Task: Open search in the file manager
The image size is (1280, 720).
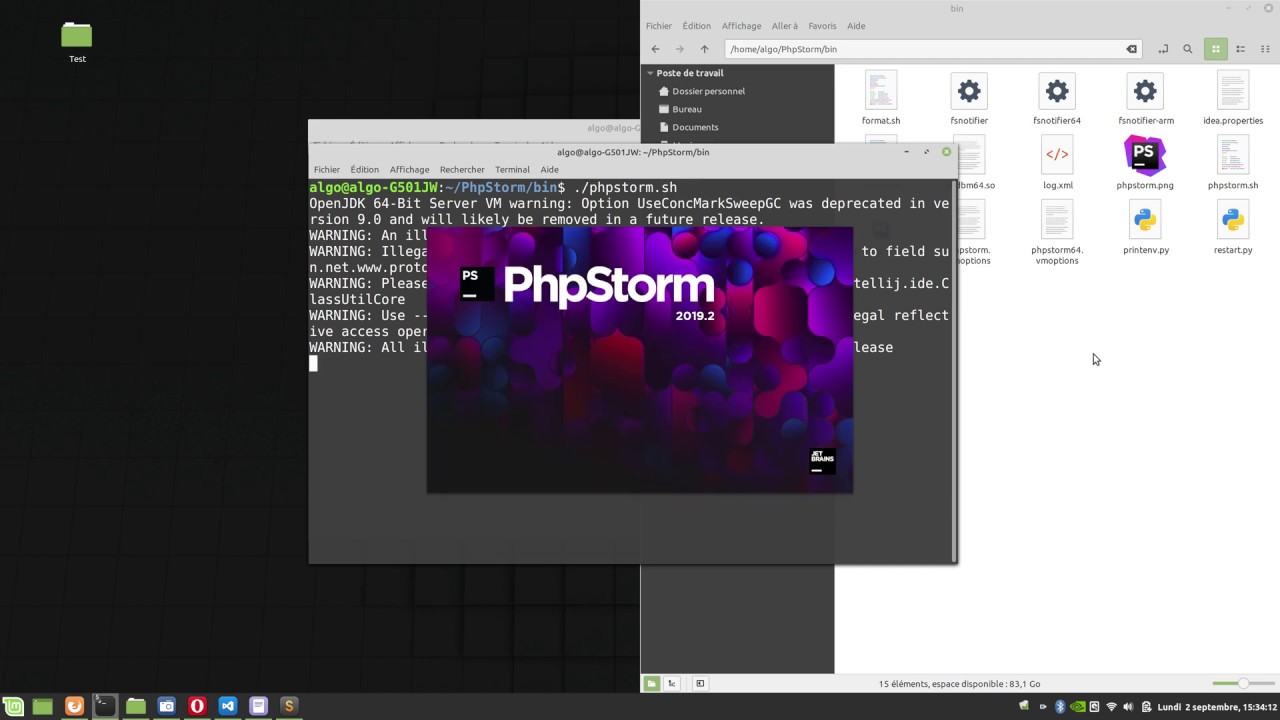Action: pyautogui.click(x=1188, y=49)
